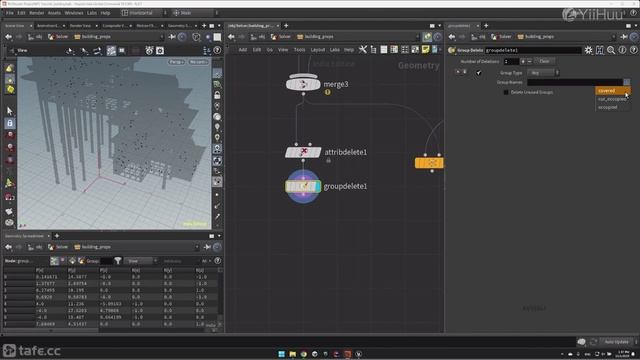The width and height of the screenshot is (640, 360).
Task: Click the Group filter field in spreadsheet
Action: coord(106,261)
